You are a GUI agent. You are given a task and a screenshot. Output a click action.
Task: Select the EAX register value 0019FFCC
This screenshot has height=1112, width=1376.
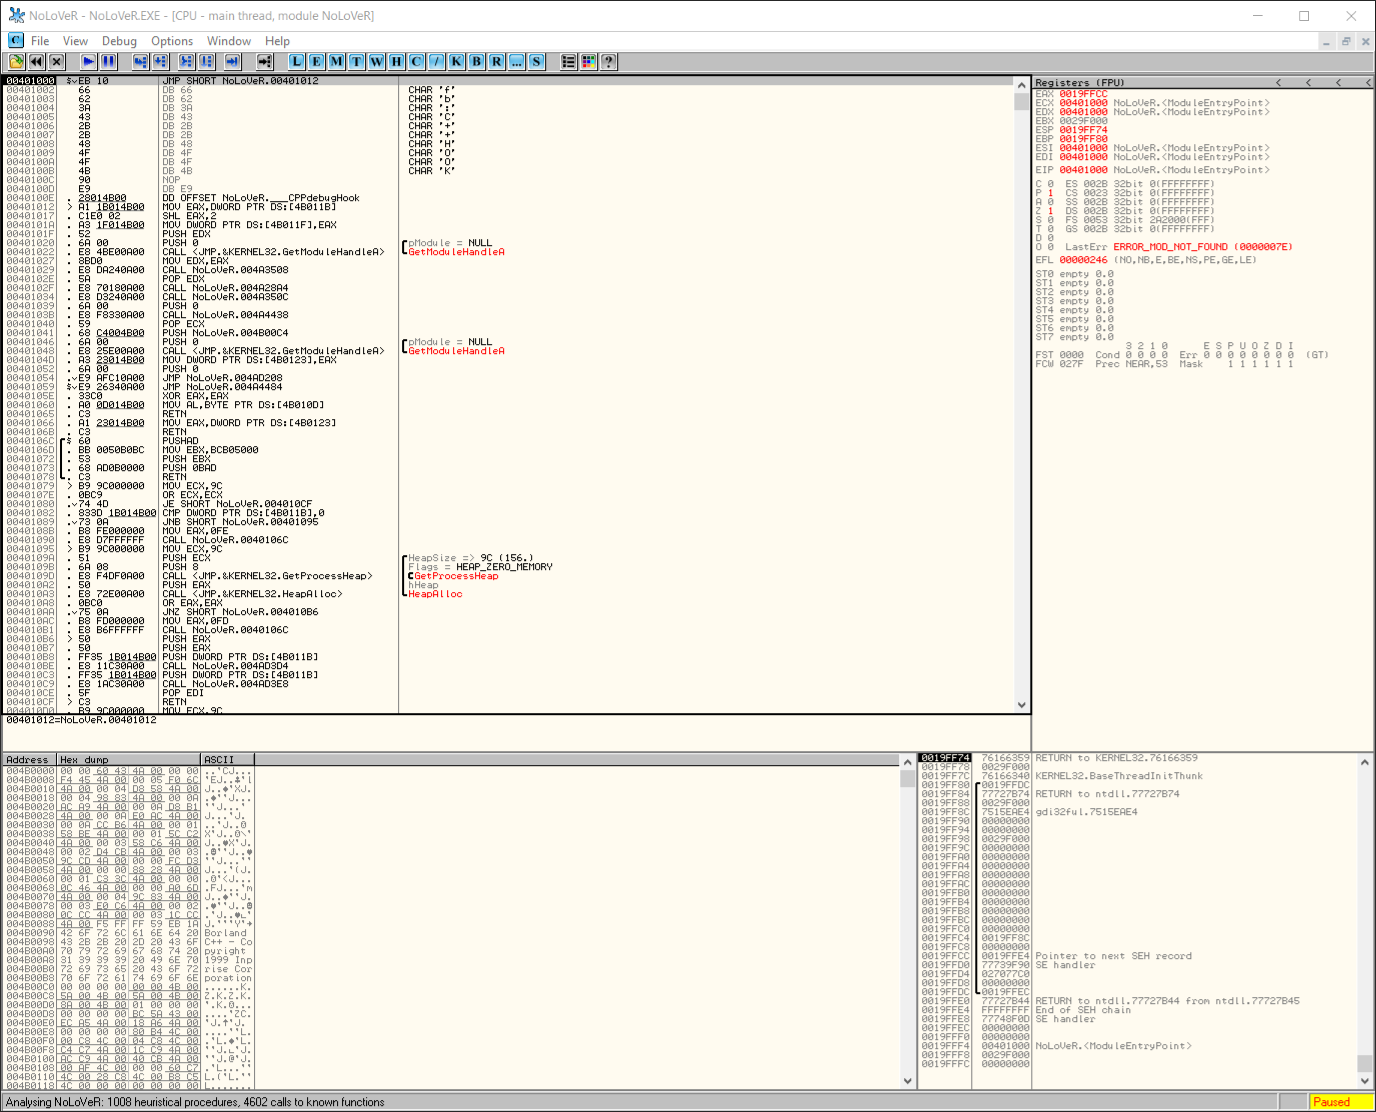pos(1083,94)
